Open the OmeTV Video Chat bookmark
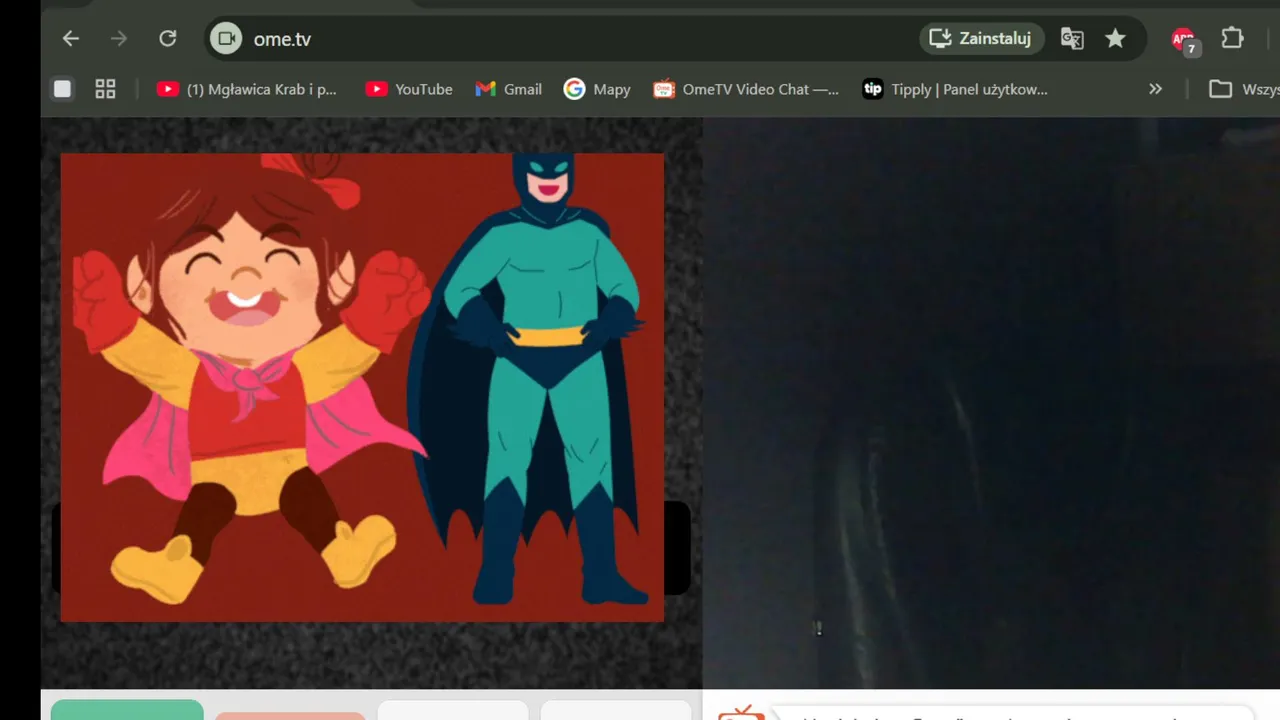Screen dimensions: 1280x720 (x=746, y=89)
